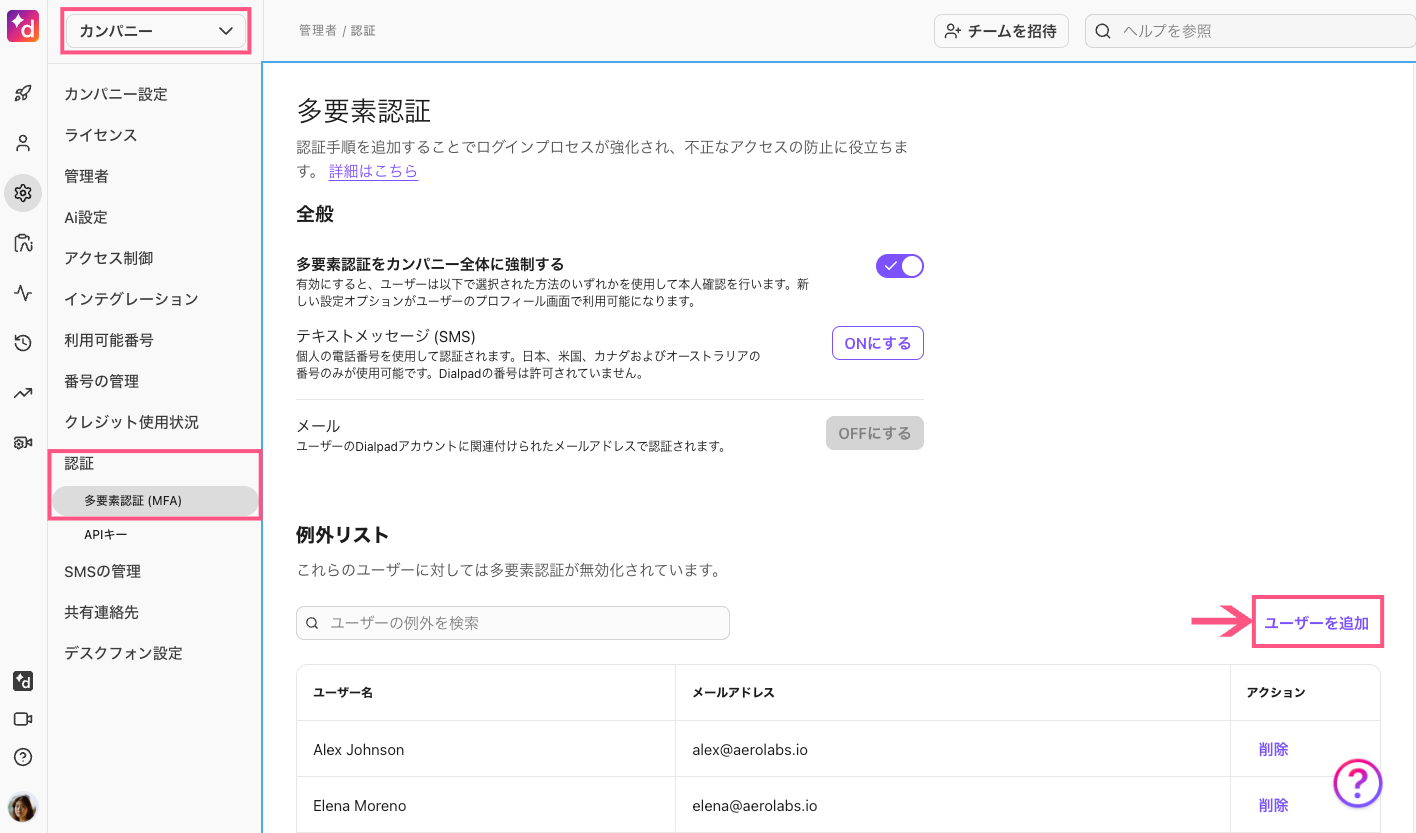Open Ai設定 menu item
Viewport: 1416px width, 833px height.
click(x=86, y=217)
